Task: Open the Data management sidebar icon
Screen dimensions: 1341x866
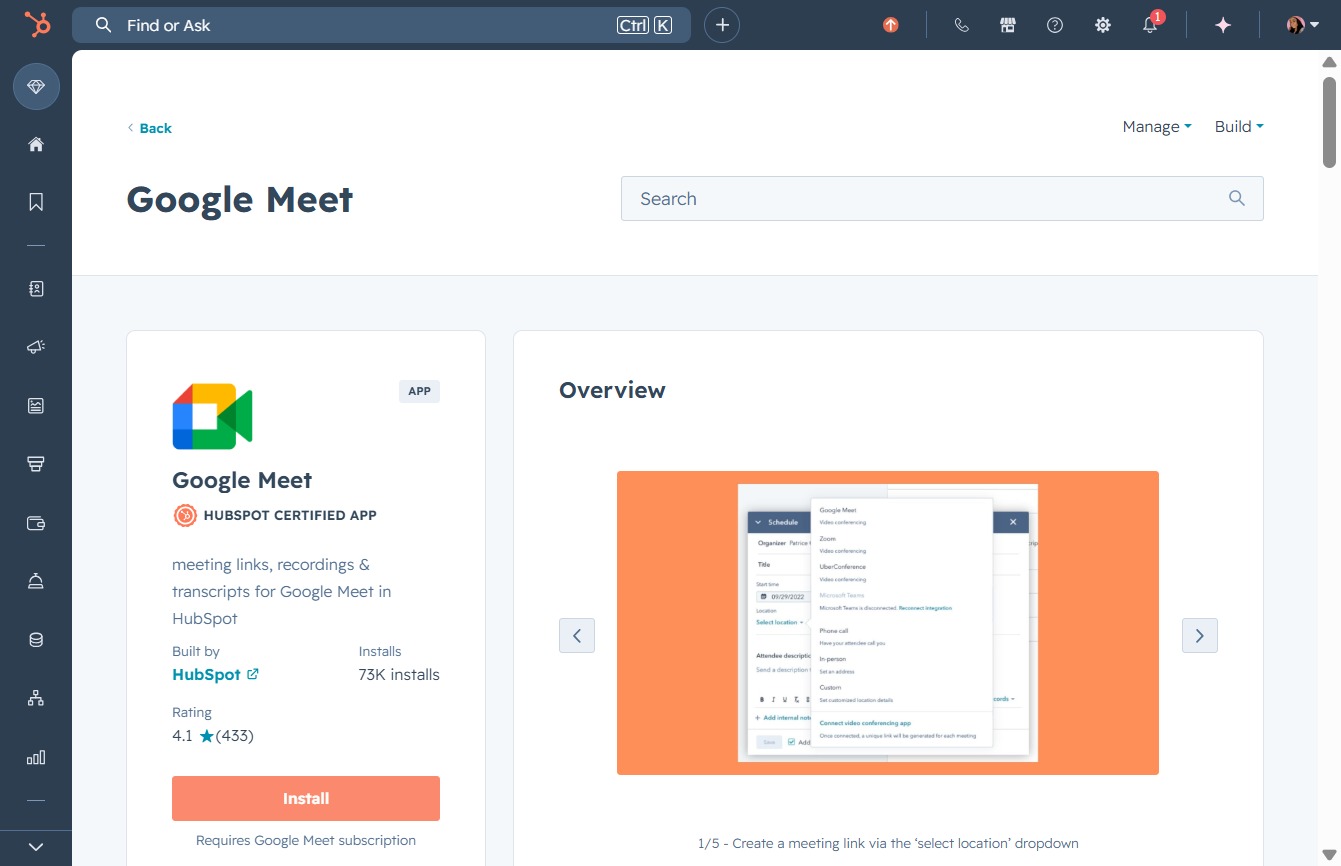Action: 36,640
